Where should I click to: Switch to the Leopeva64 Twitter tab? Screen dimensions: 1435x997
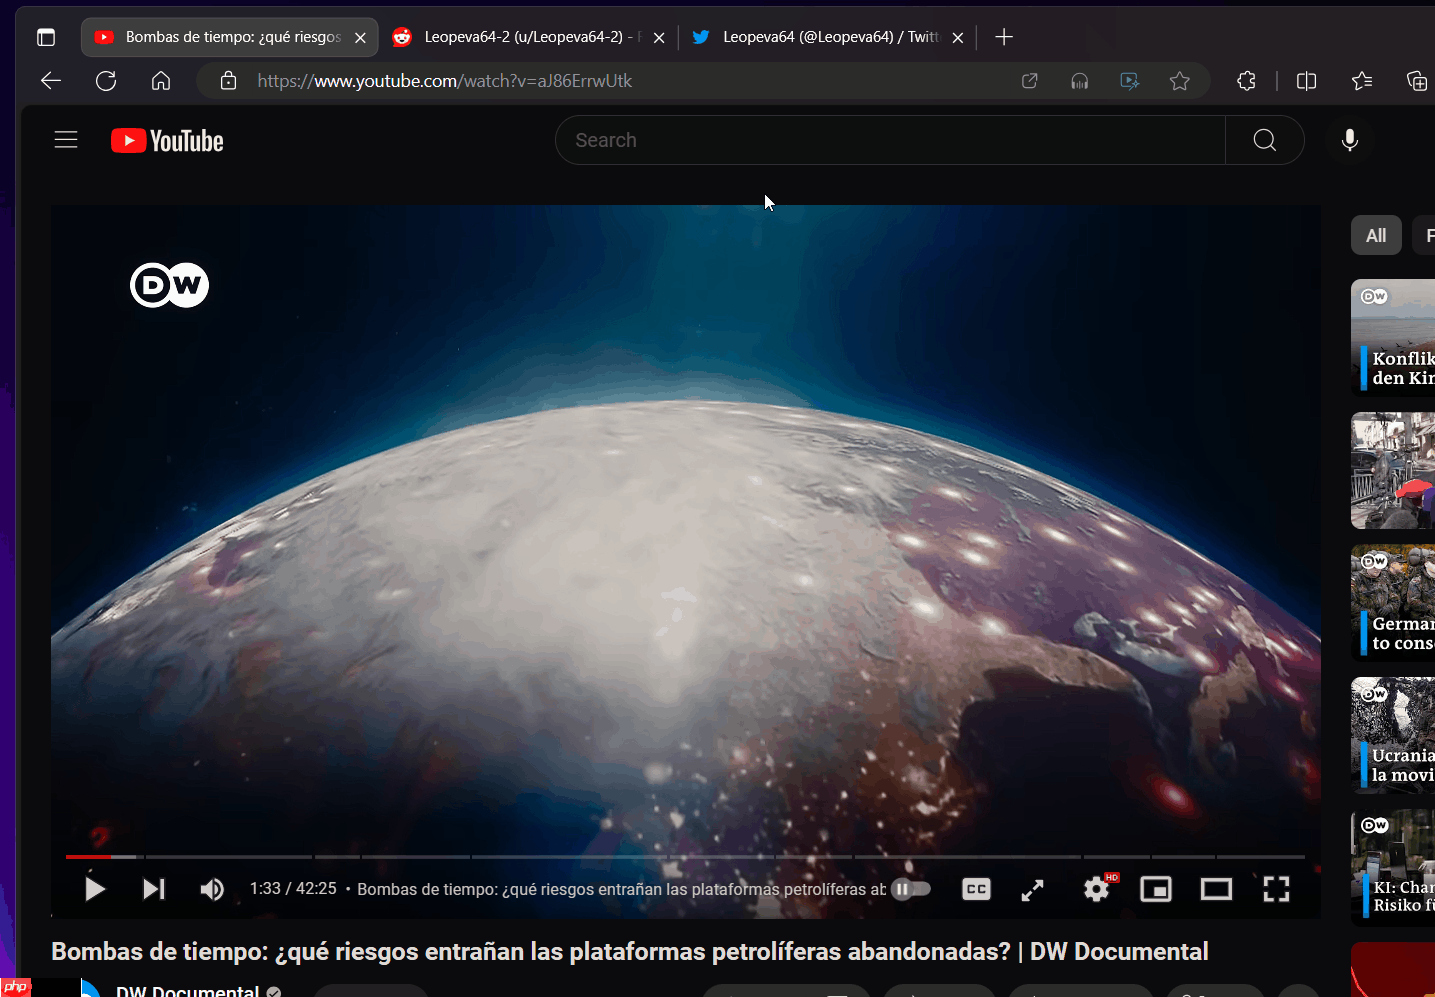click(820, 37)
